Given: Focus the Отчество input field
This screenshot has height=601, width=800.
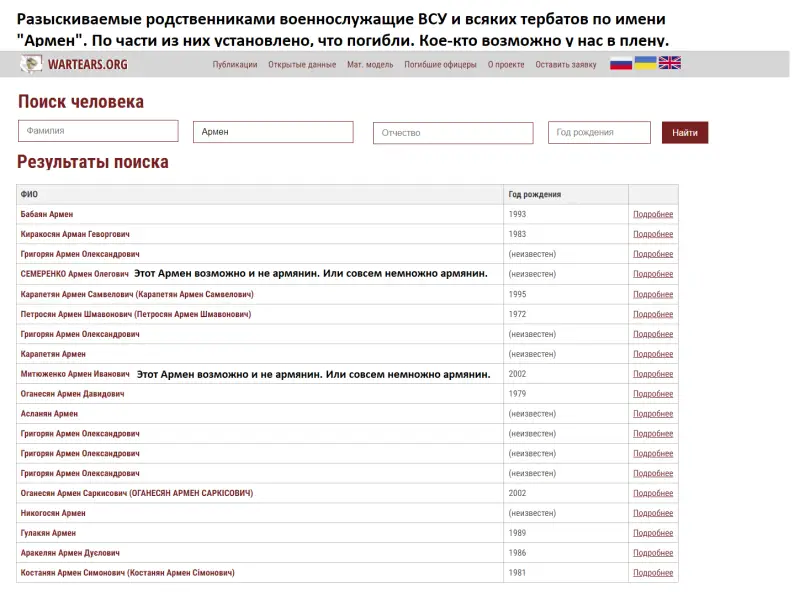Looking at the screenshot, I should 453,133.
